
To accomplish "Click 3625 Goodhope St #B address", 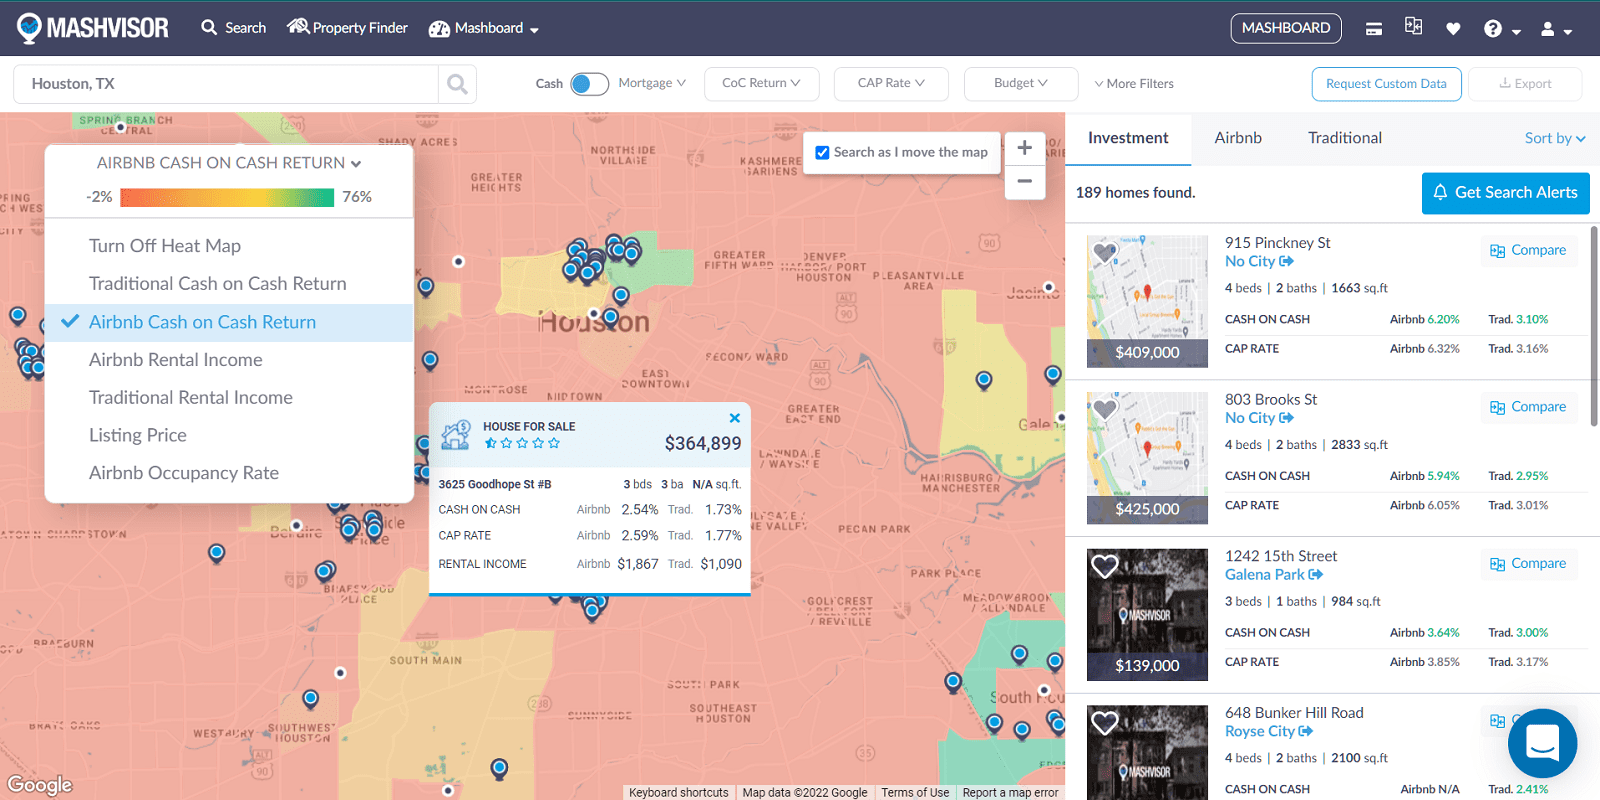I will coord(495,484).
